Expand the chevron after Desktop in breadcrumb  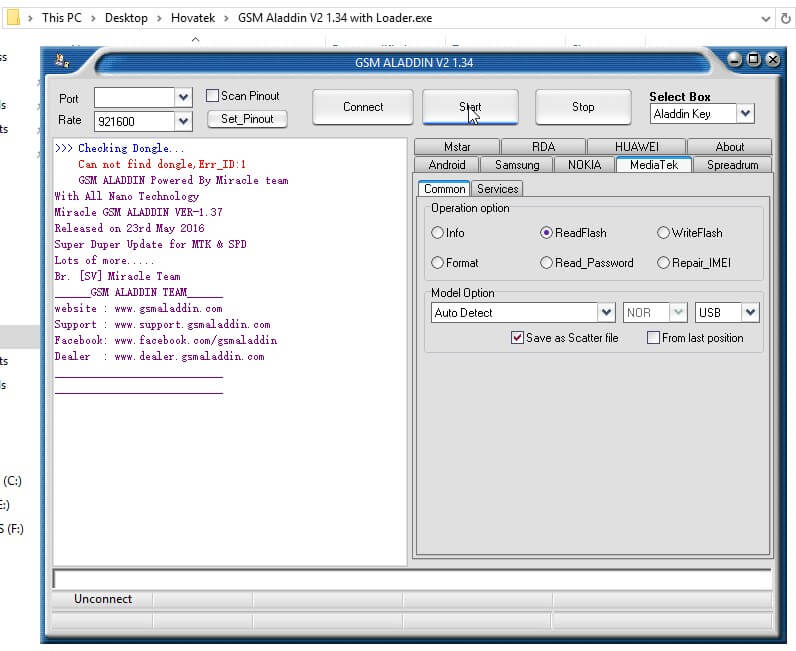[159, 19]
